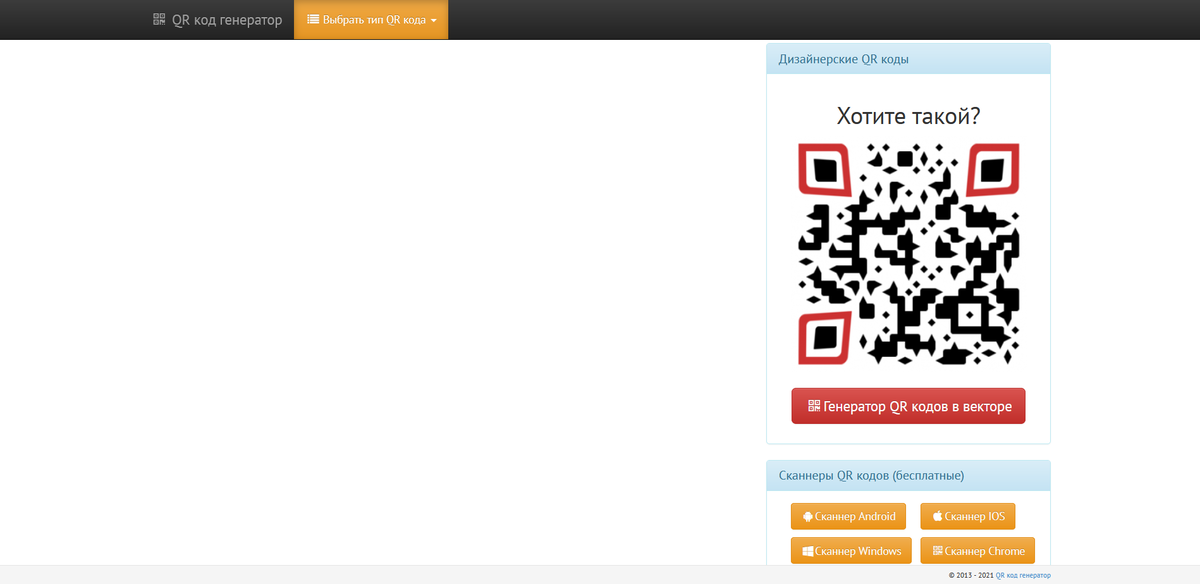Click the QR icon in the Сканнер Chrome button
The height and width of the screenshot is (584, 1200).
pyautogui.click(x=938, y=551)
